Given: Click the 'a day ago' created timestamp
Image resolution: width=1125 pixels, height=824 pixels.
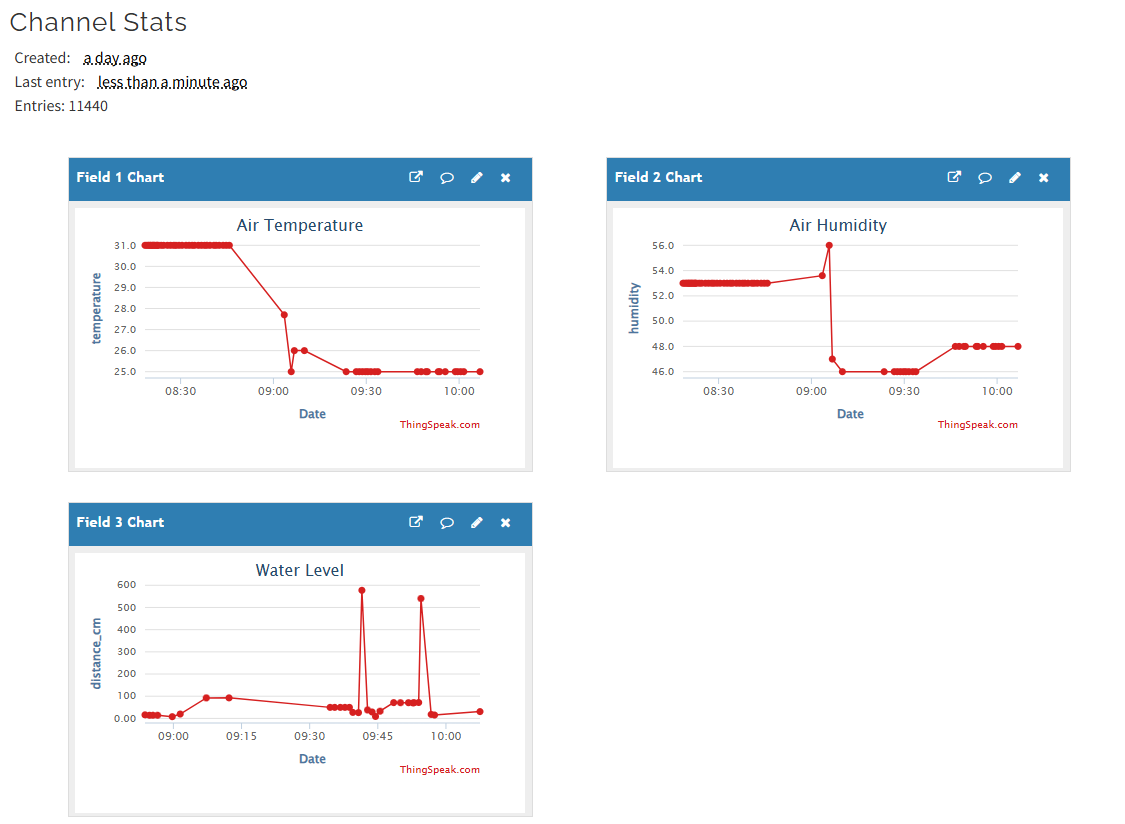Looking at the screenshot, I should point(115,58).
